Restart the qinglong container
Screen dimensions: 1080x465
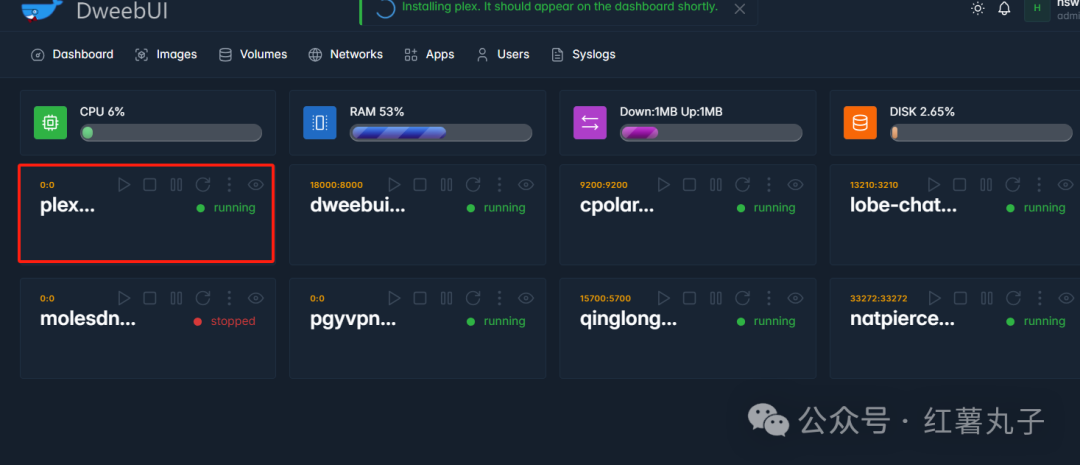742,298
